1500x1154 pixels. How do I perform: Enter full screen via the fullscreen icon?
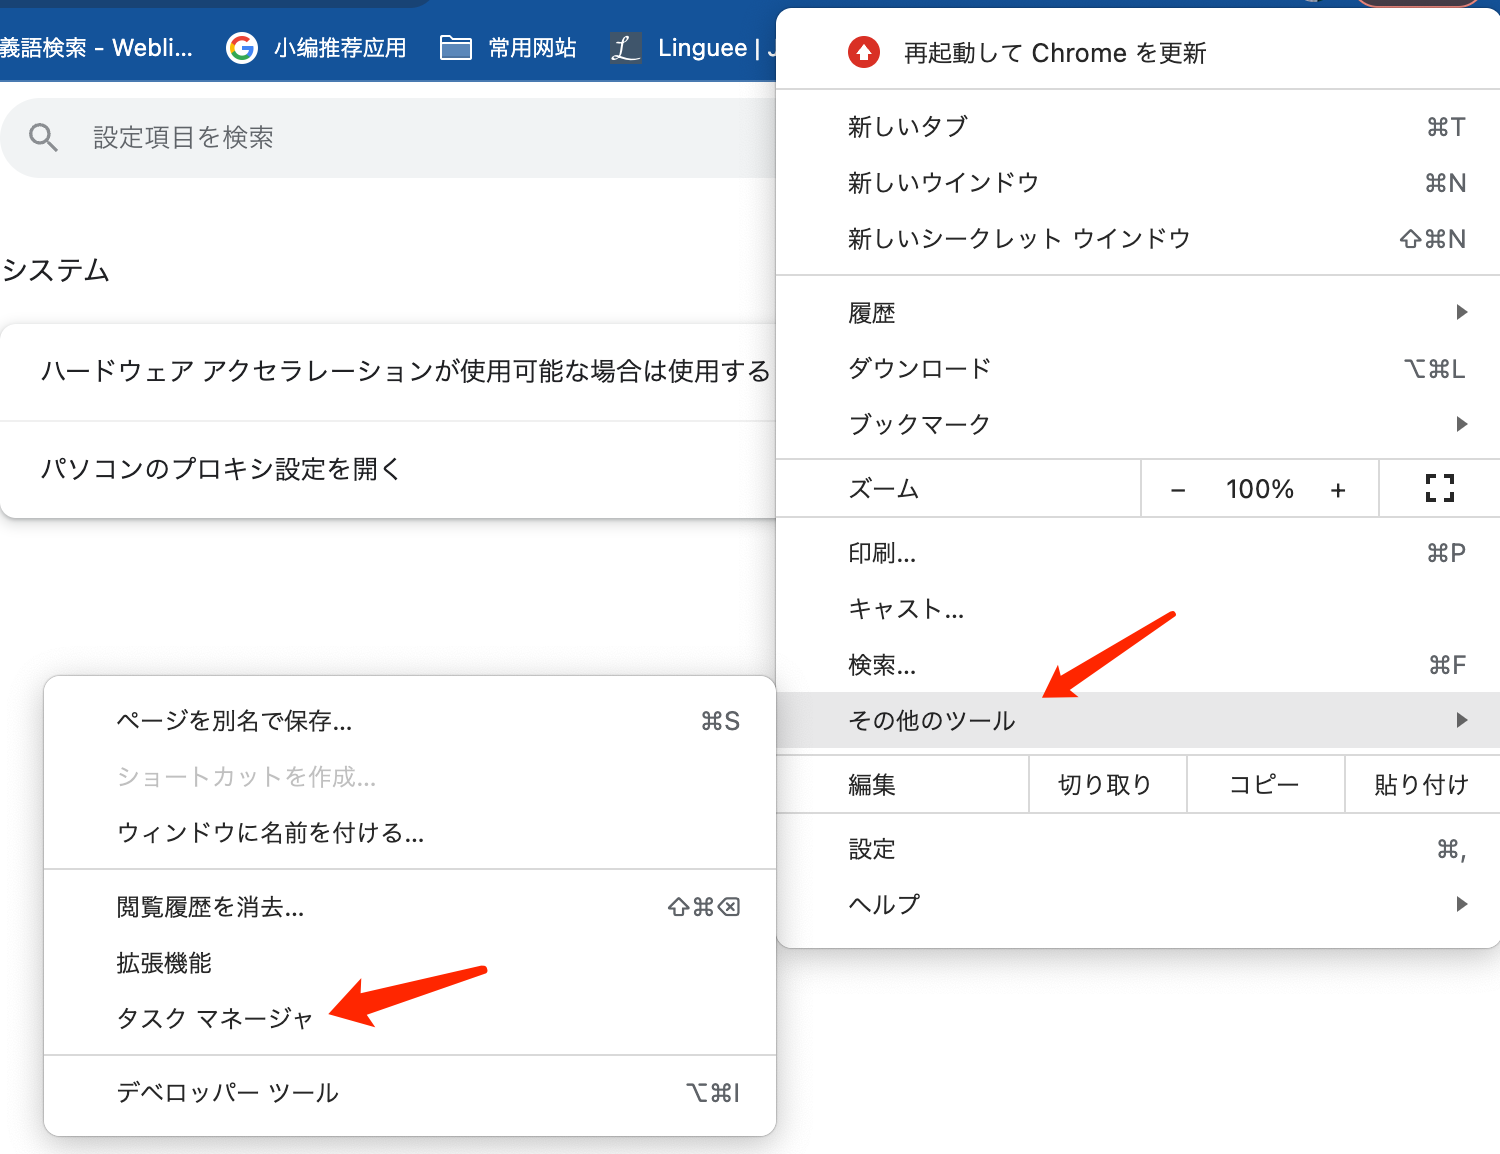1440,489
